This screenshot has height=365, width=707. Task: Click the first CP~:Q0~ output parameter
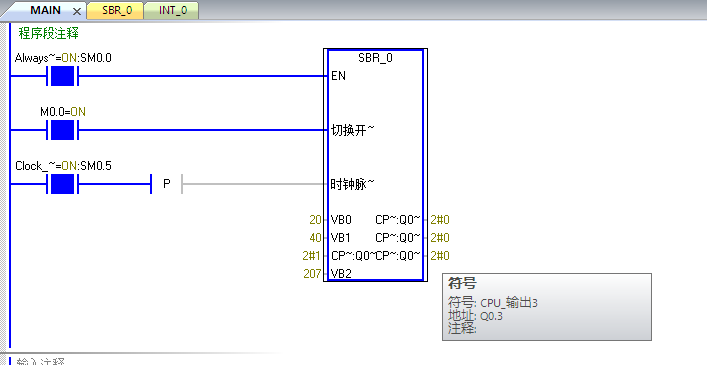(398, 220)
